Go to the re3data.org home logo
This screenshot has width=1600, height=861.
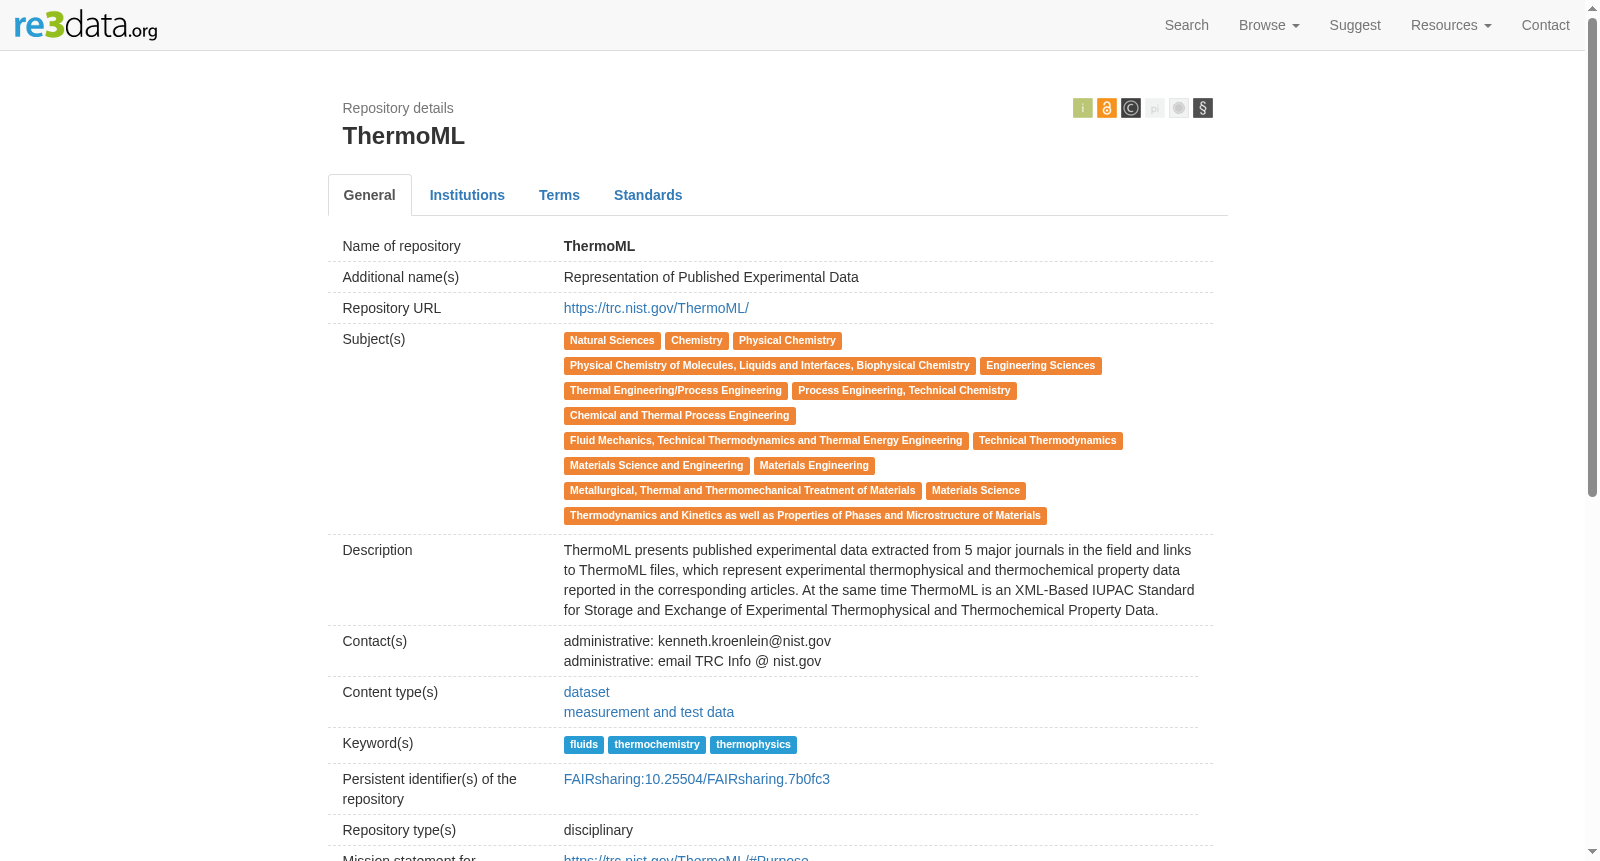pos(86,25)
